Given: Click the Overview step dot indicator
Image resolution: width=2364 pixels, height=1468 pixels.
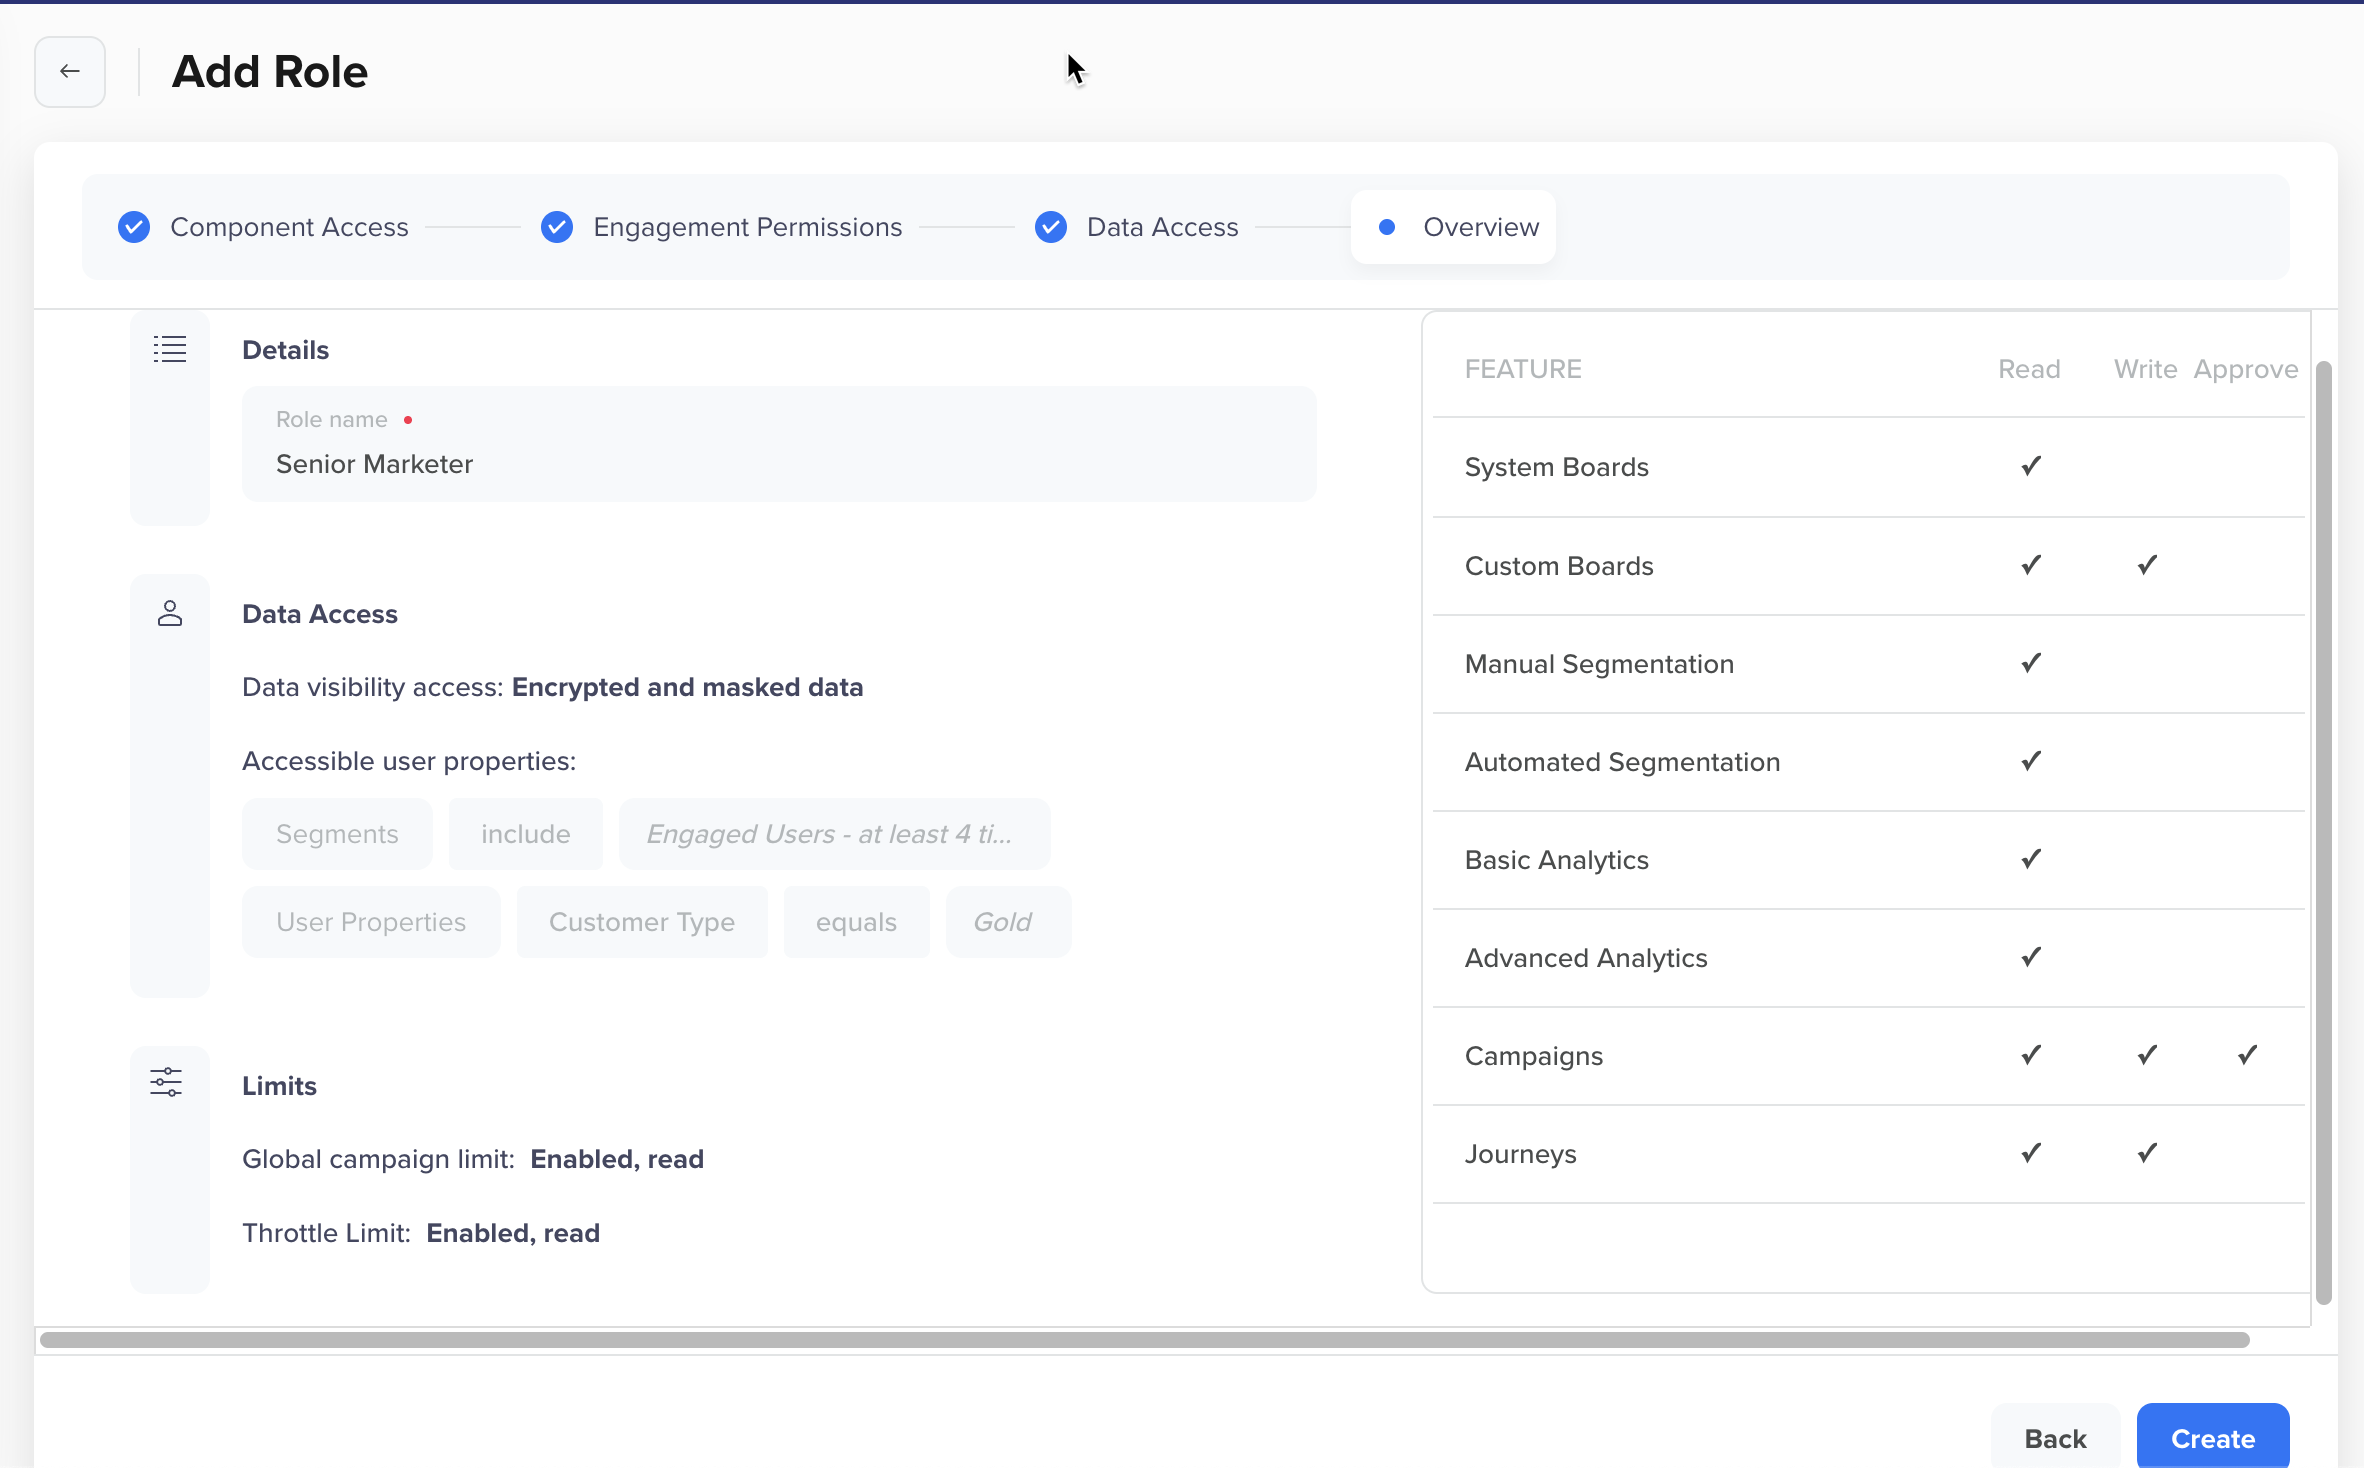Looking at the screenshot, I should [x=1387, y=227].
